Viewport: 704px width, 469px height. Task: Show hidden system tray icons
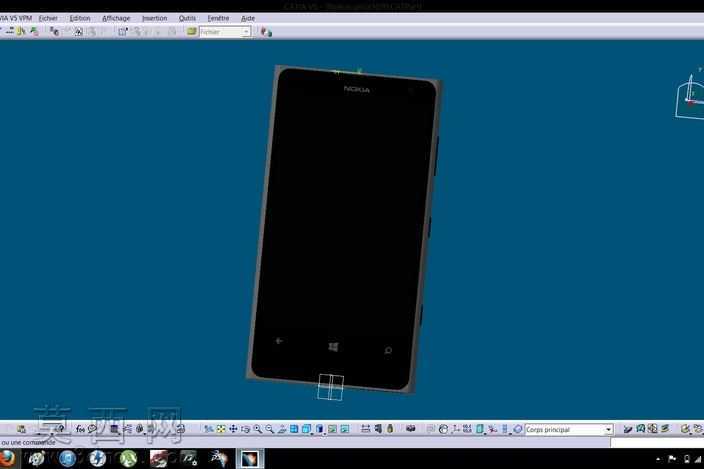(x=658, y=459)
